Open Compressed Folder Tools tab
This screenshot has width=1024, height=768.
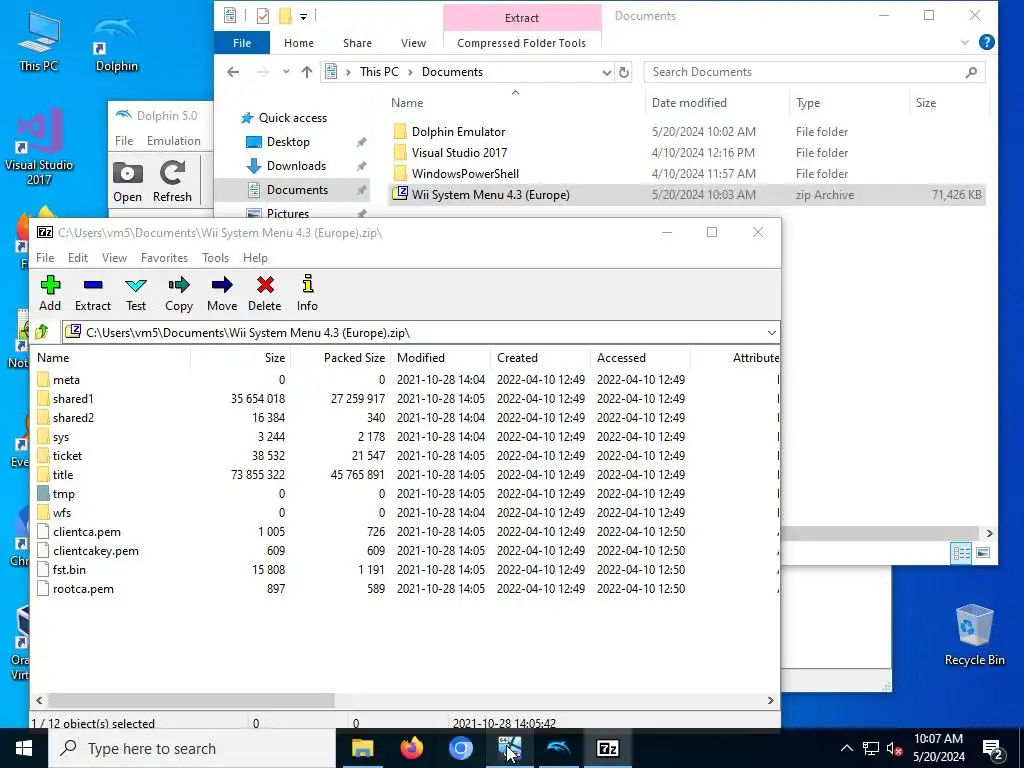click(x=521, y=43)
